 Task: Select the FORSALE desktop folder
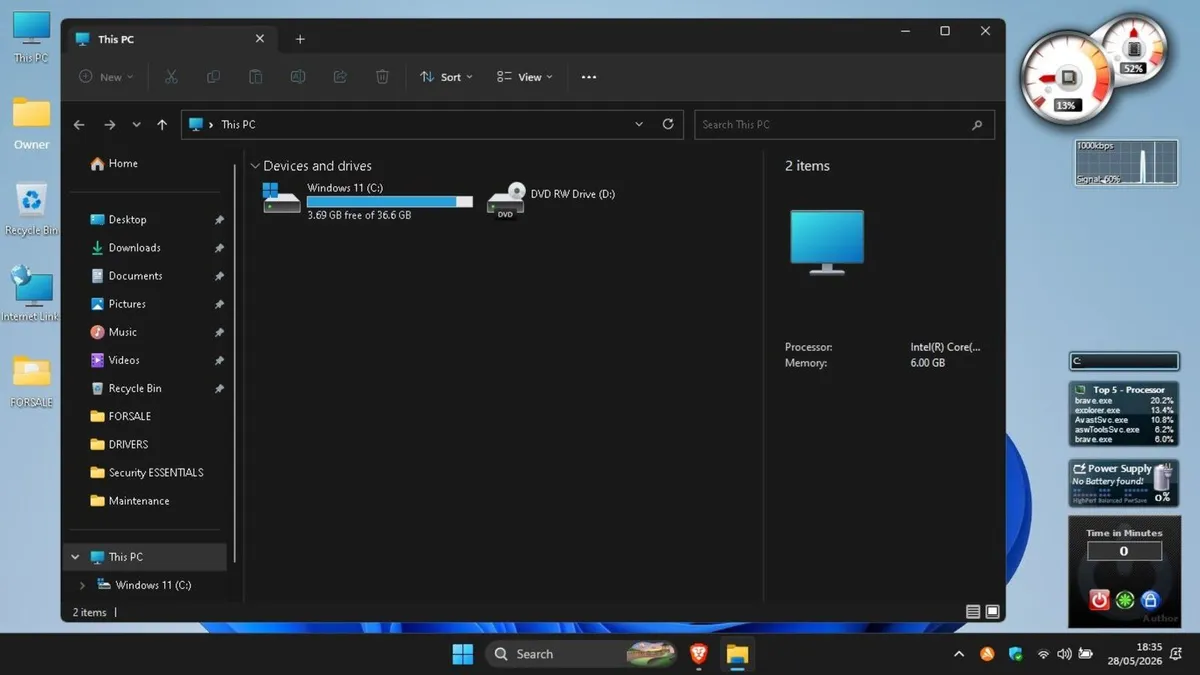click(x=31, y=382)
